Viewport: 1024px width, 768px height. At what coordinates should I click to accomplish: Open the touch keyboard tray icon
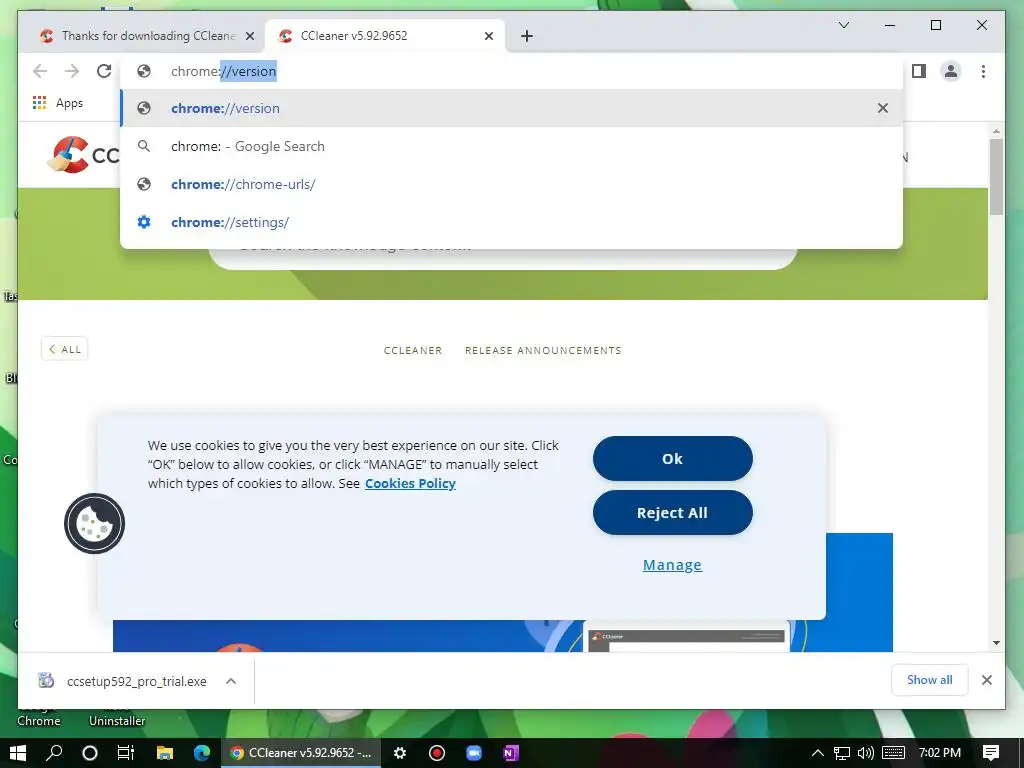[893, 753]
